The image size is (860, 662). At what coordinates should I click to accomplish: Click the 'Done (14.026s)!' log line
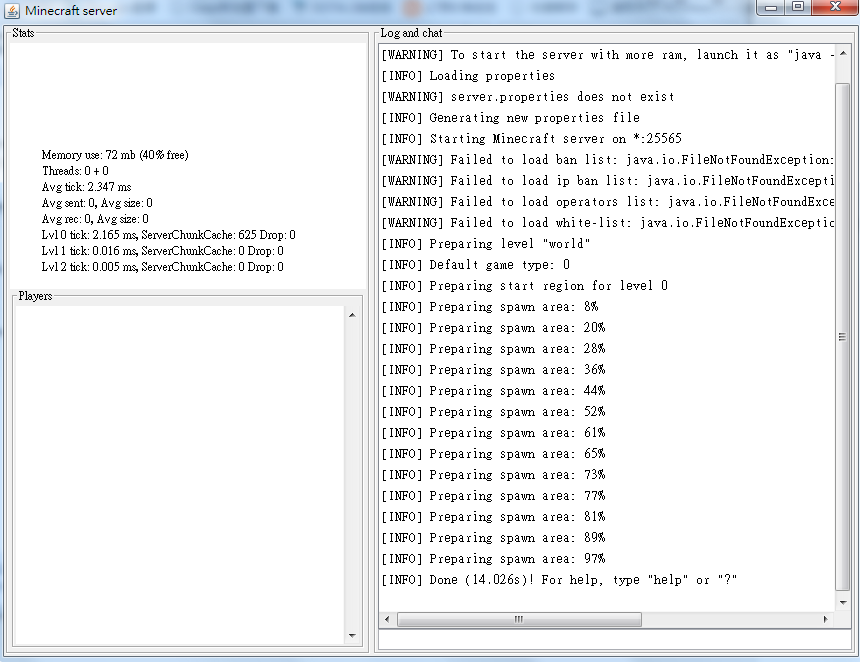pyautogui.click(x=559, y=580)
